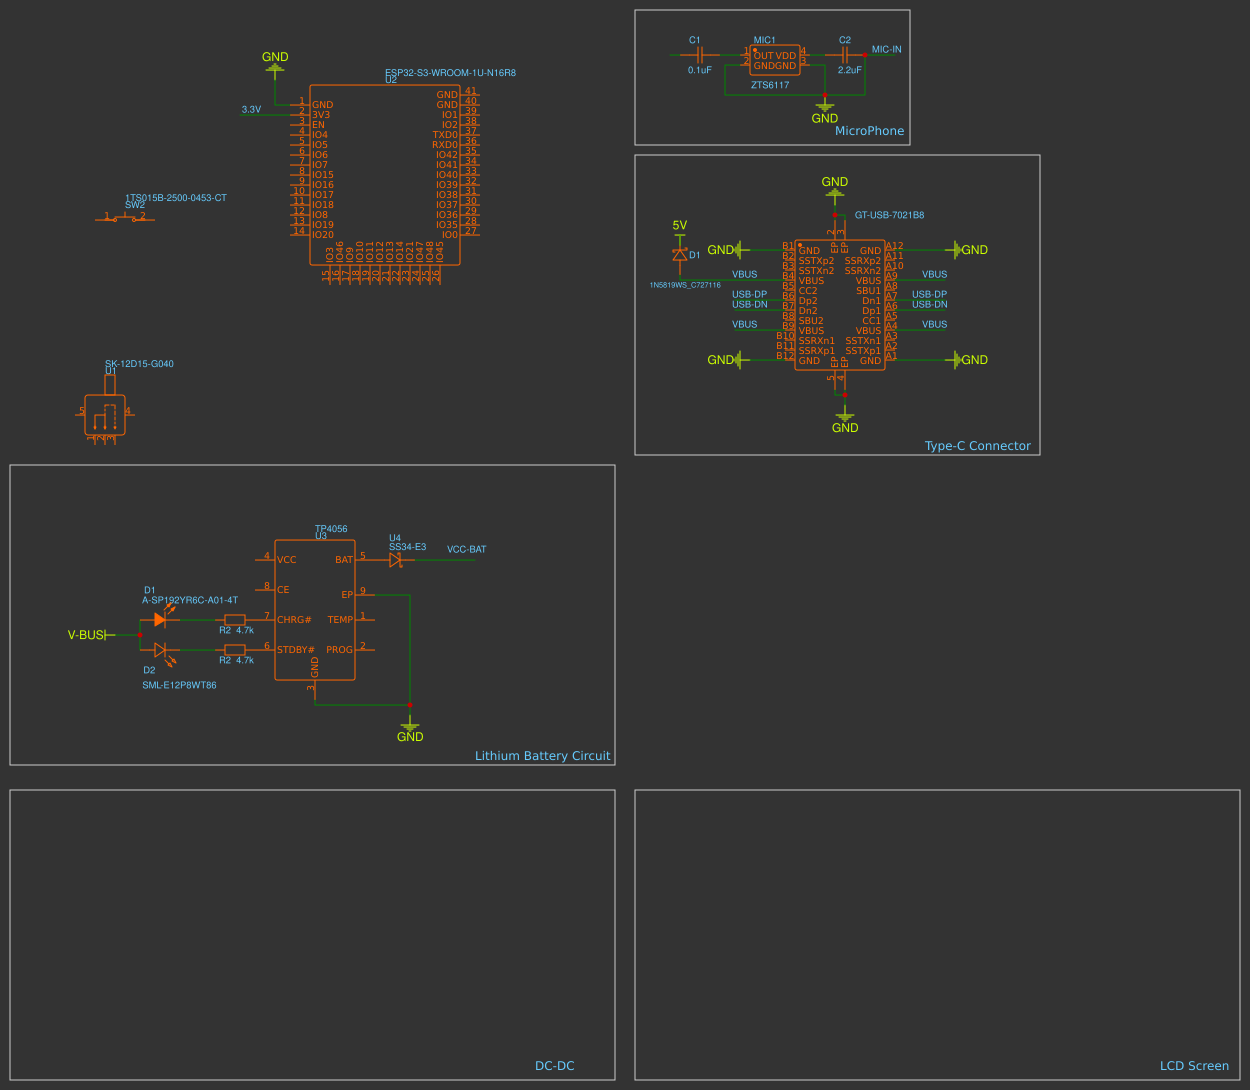
Task: Click the resistor connected to the STDBY# pin
Action: pos(235,650)
